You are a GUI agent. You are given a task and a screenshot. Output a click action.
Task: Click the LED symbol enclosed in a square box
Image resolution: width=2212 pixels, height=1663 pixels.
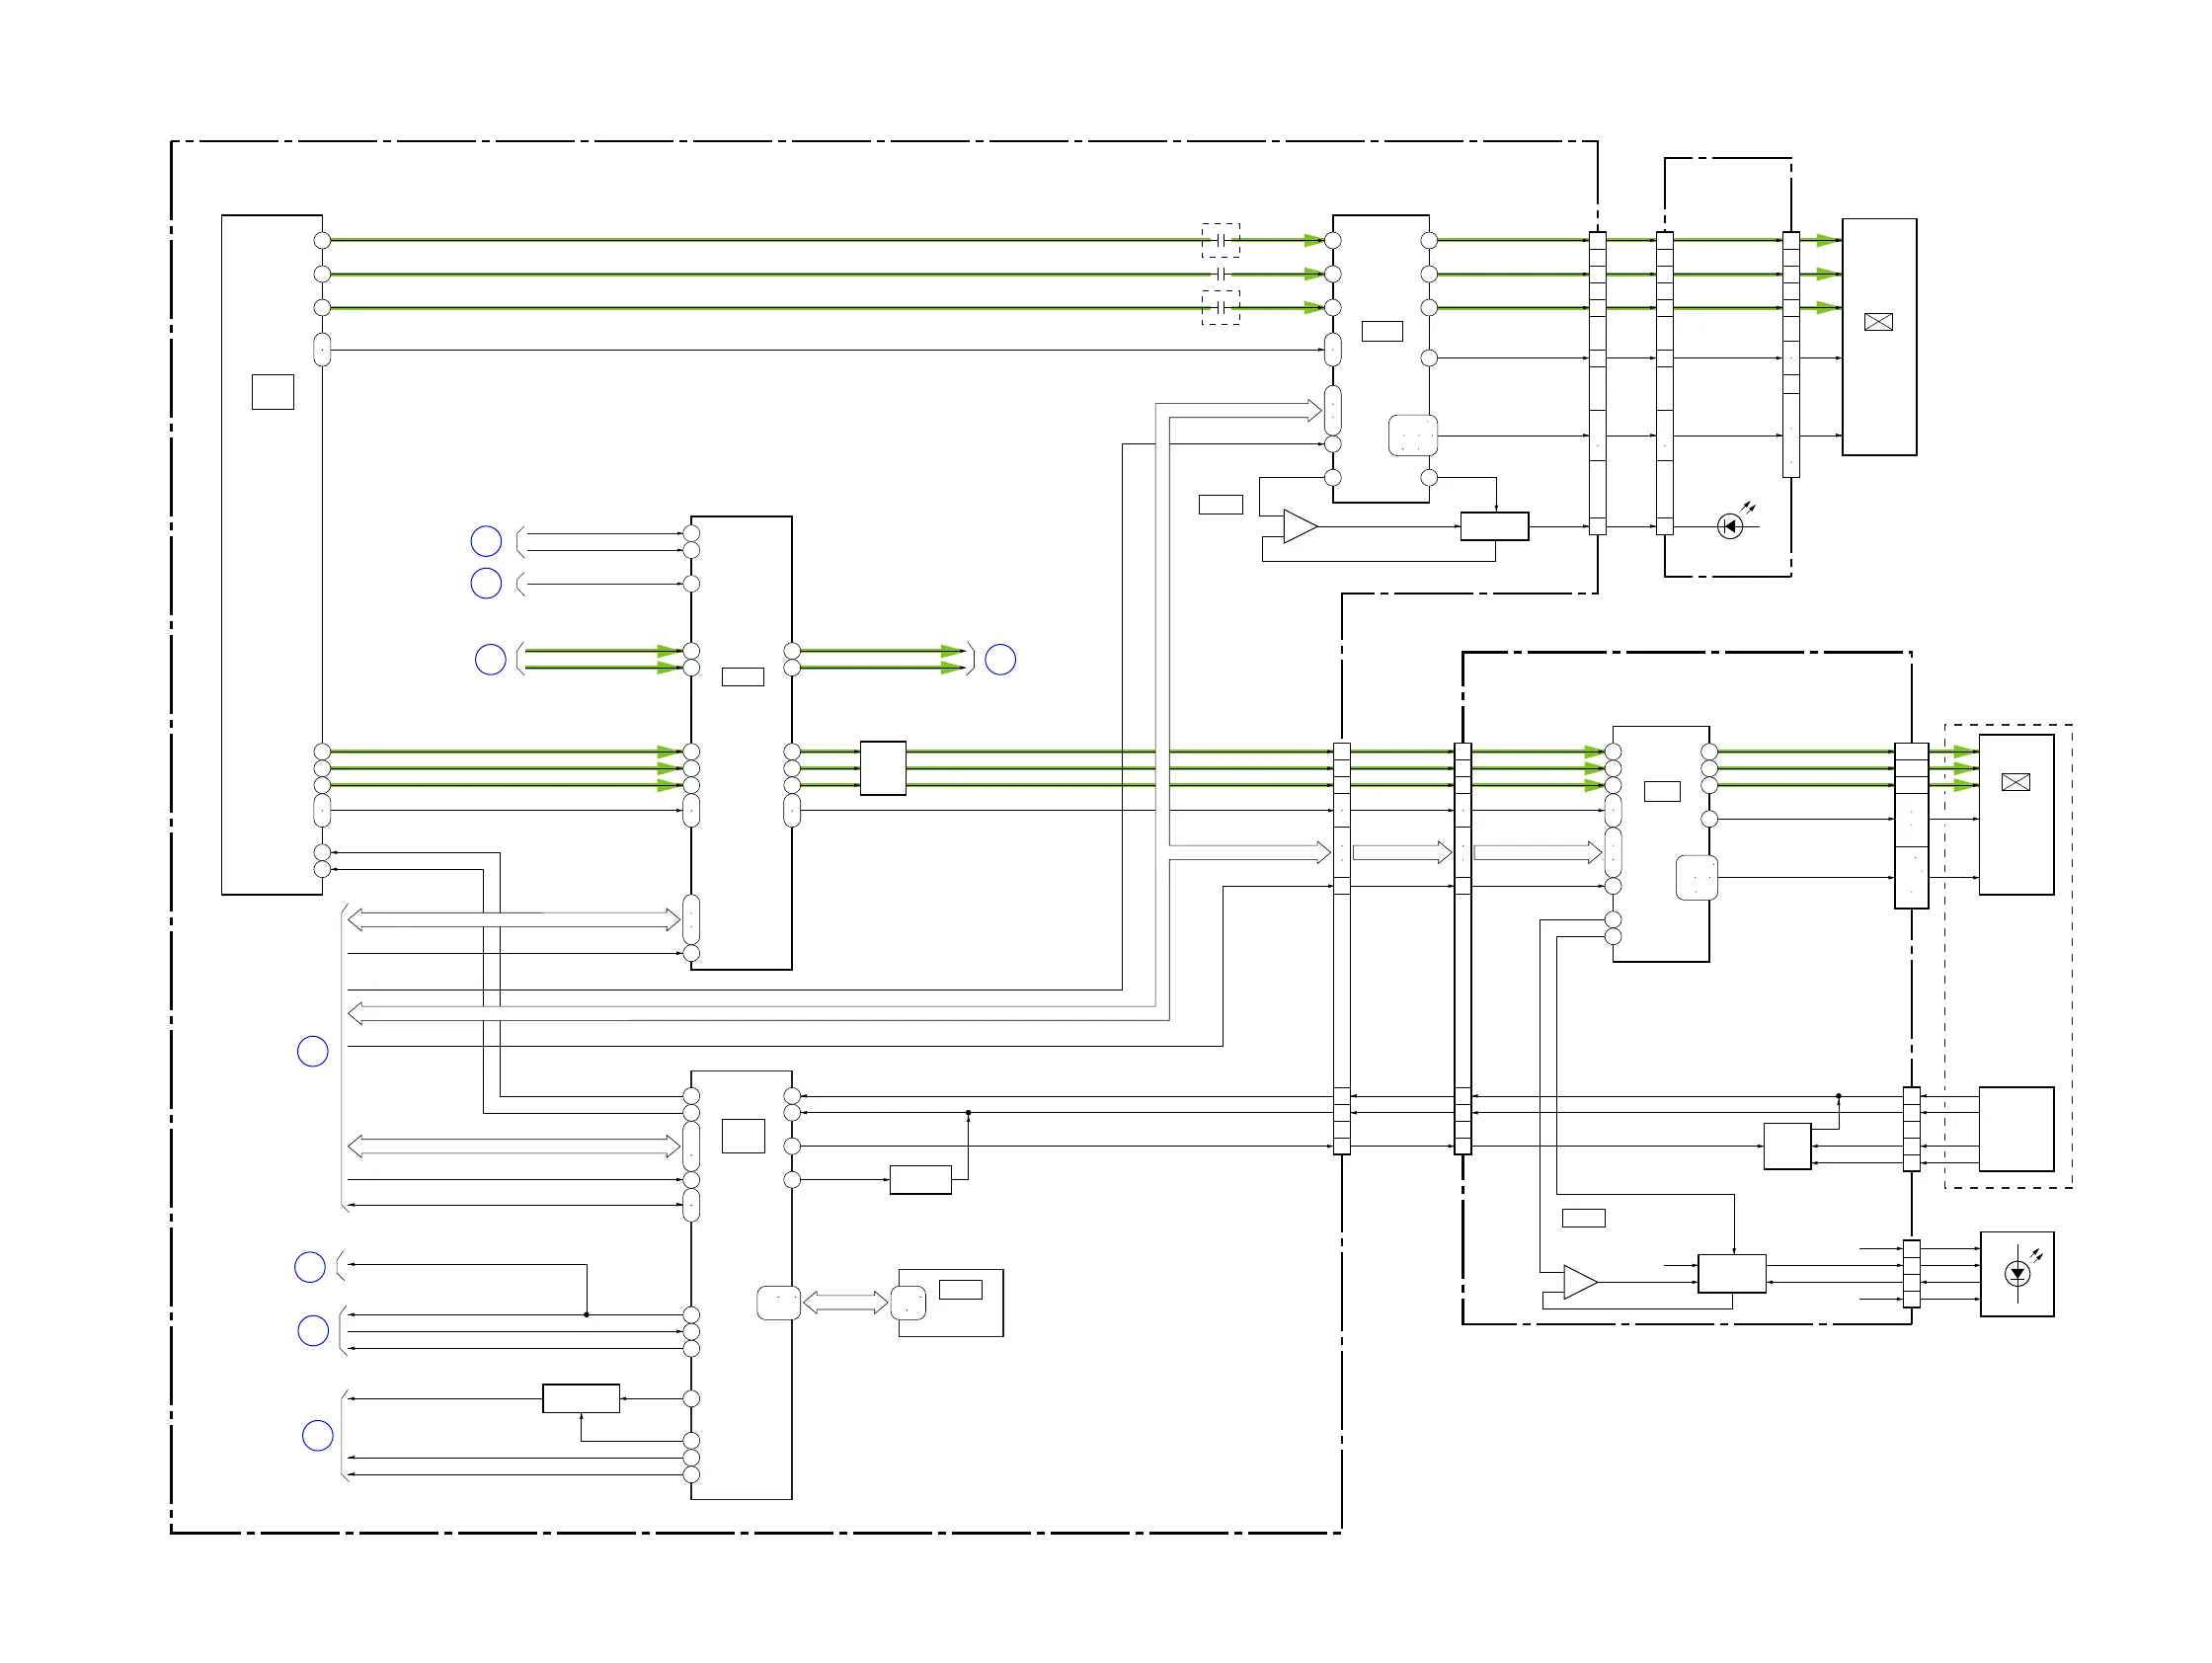pyautogui.click(x=2017, y=1274)
